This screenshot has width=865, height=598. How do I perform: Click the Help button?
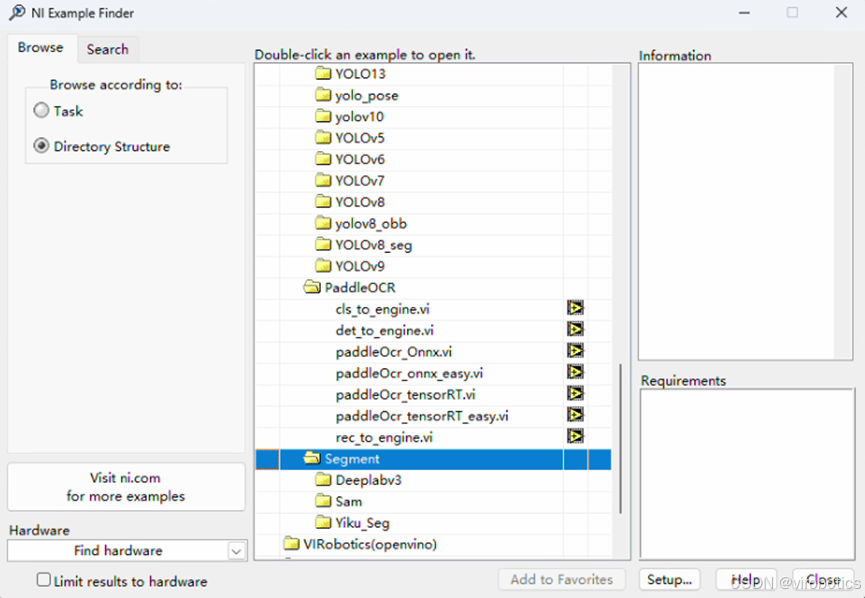pyautogui.click(x=746, y=579)
